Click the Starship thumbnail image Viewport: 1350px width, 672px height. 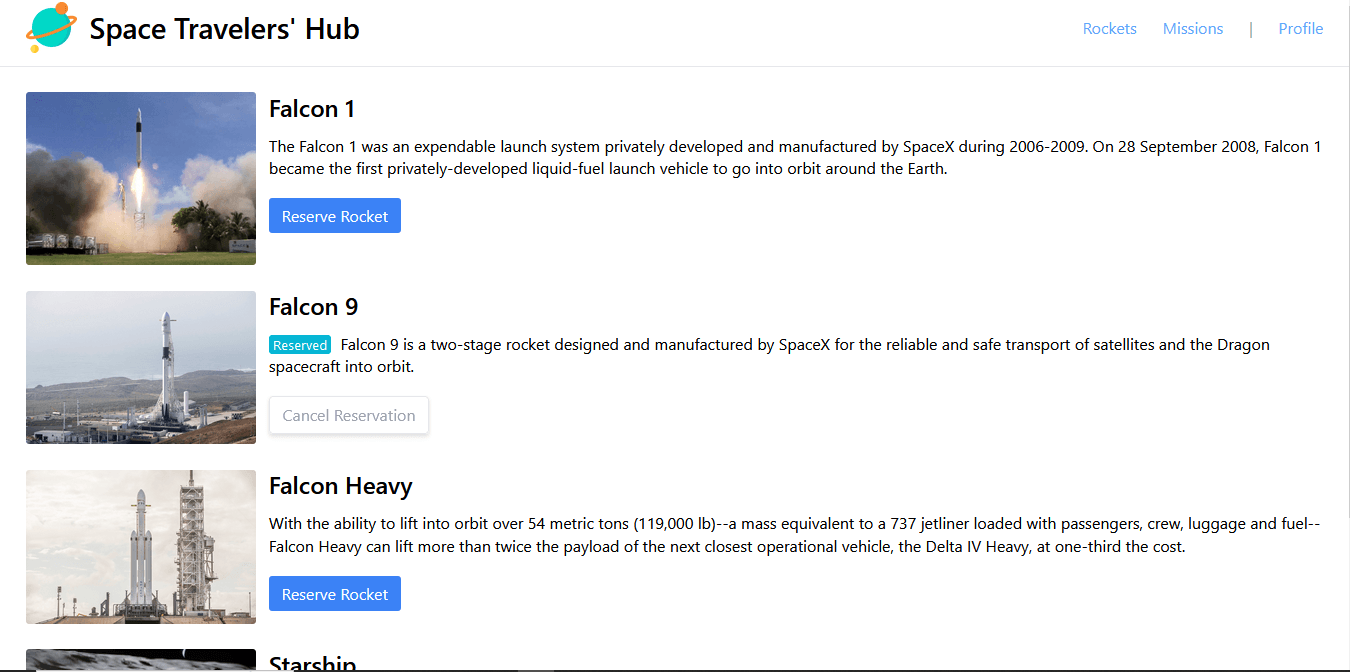click(141, 660)
